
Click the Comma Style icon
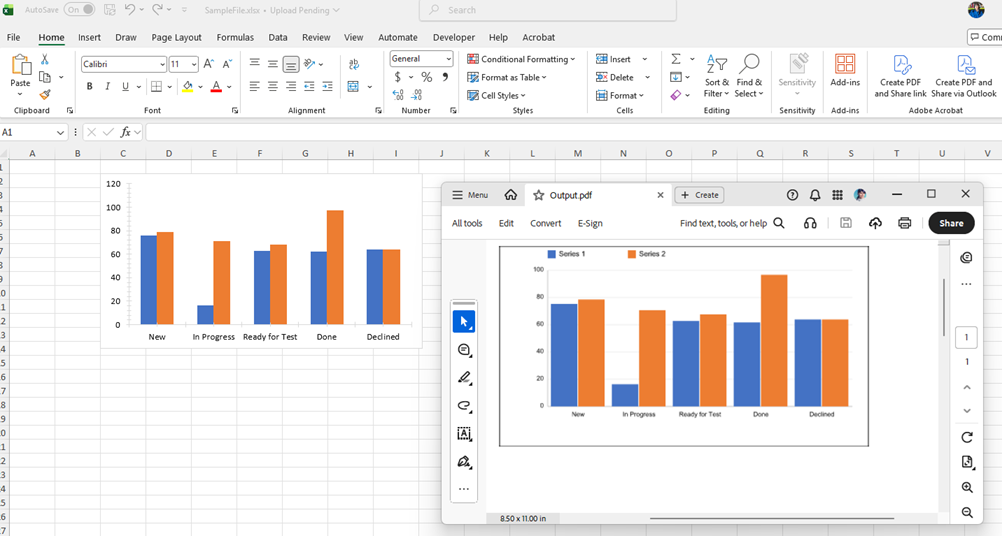click(445, 77)
